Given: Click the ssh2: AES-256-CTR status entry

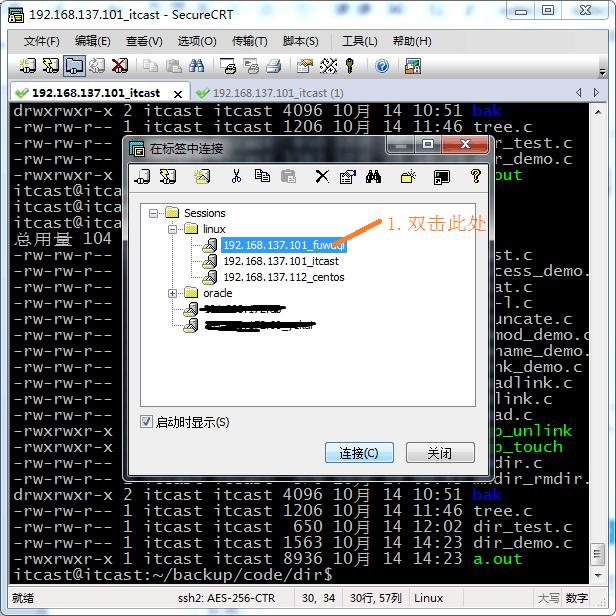Looking at the screenshot, I should click(226, 598).
